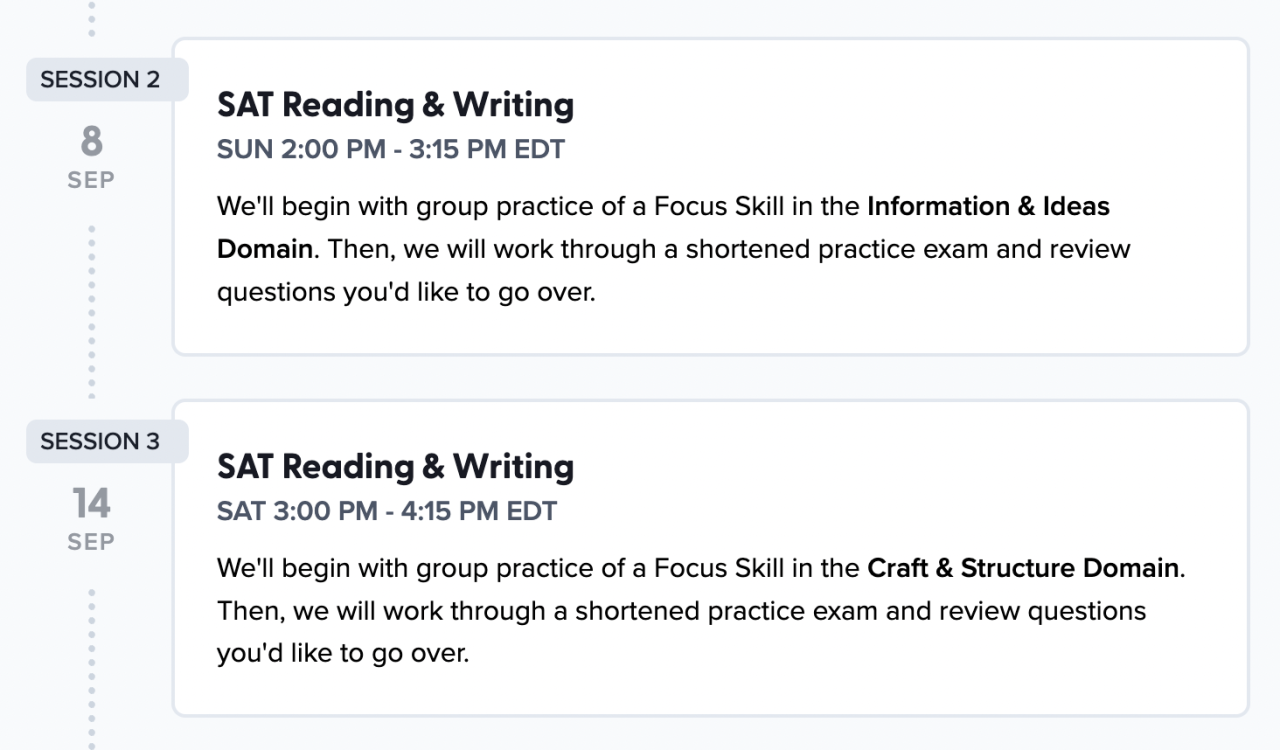Open SAT Reading & Writing title in Session 2
This screenshot has height=750, width=1280.
click(395, 105)
